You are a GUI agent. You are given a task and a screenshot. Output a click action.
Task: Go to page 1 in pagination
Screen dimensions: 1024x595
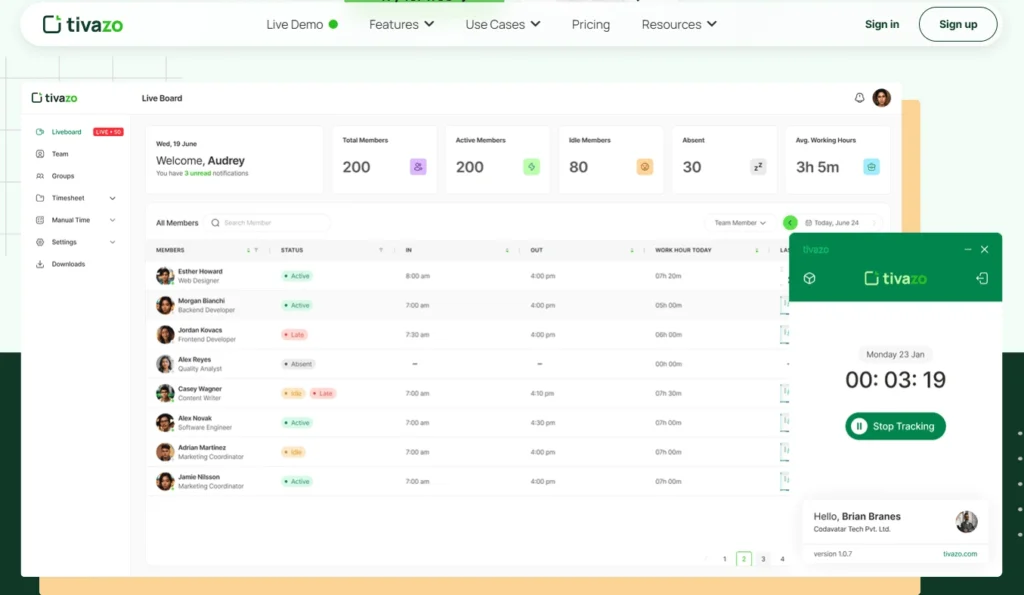(x=724, y=559)
